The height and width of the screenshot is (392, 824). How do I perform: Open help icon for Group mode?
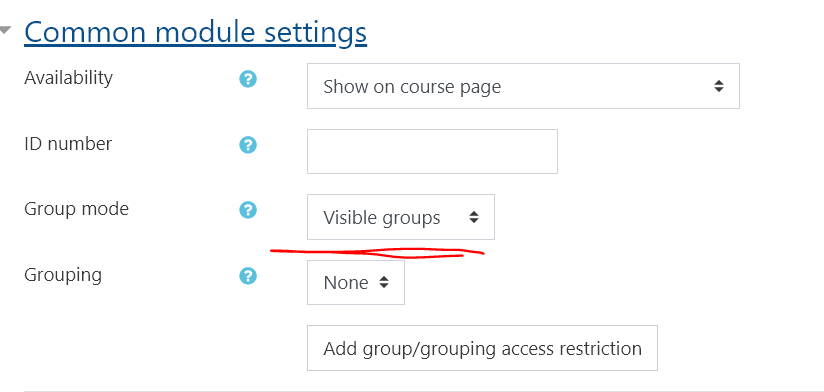pos(248,210)
